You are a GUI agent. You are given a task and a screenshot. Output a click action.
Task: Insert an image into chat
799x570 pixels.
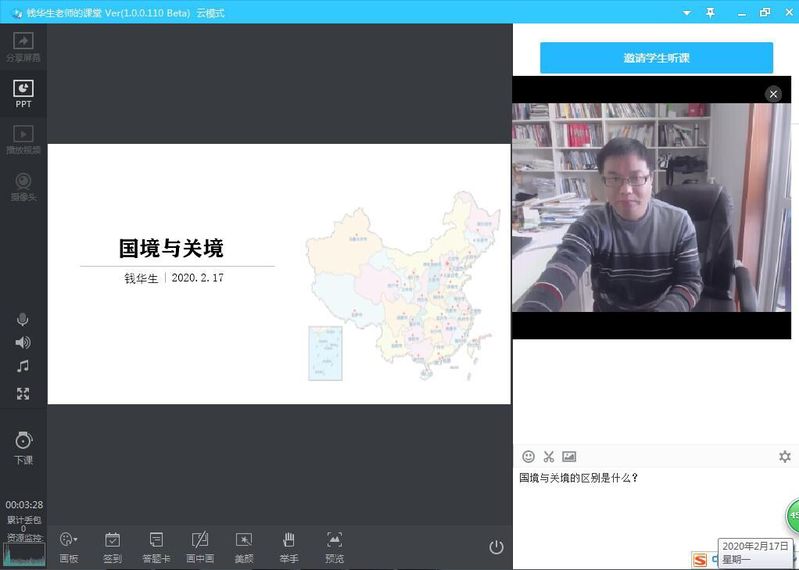pyautogui.click(x=569, y=456)
